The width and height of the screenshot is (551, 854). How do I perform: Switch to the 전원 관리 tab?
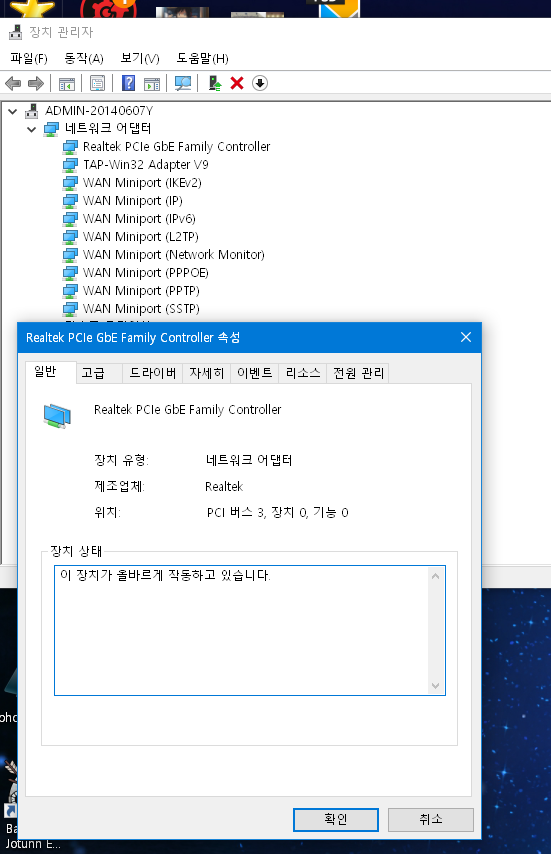358,373
